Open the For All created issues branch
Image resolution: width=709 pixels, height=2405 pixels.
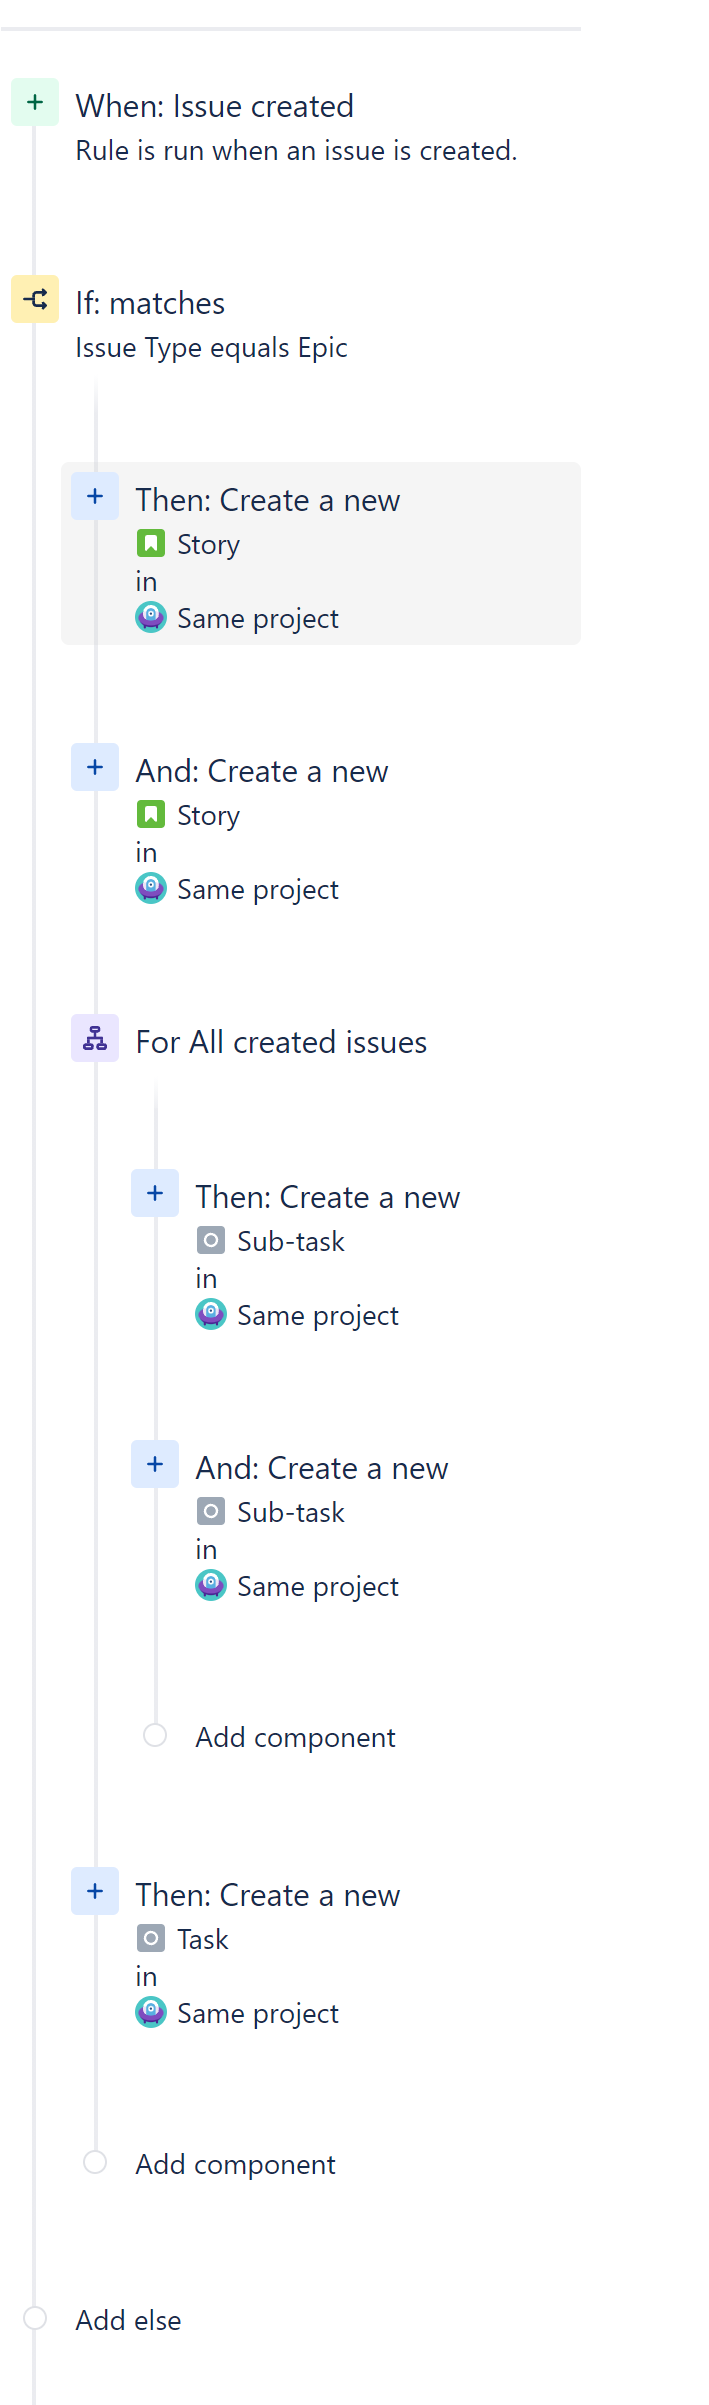tap(281, 1042)
